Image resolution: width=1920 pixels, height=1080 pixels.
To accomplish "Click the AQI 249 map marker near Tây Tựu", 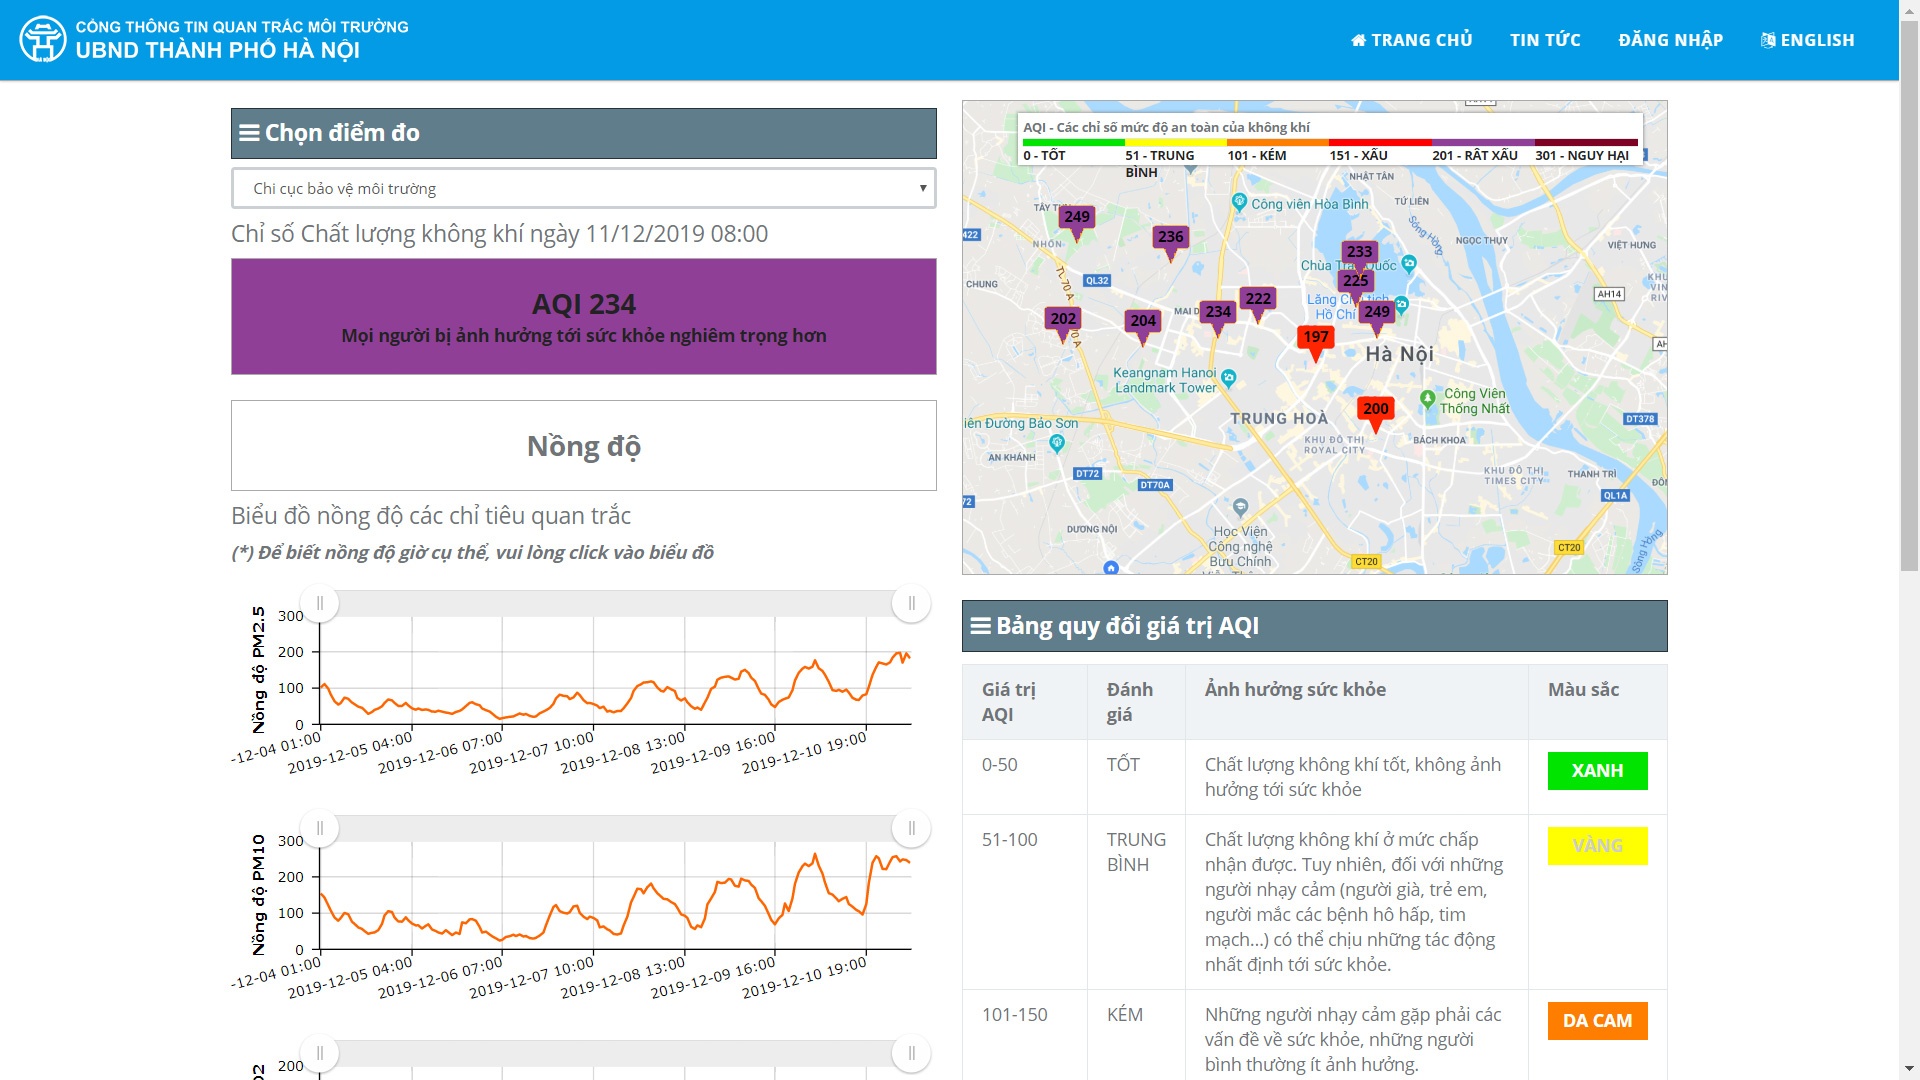I will pyautogui.click(x=1077, y=218).
